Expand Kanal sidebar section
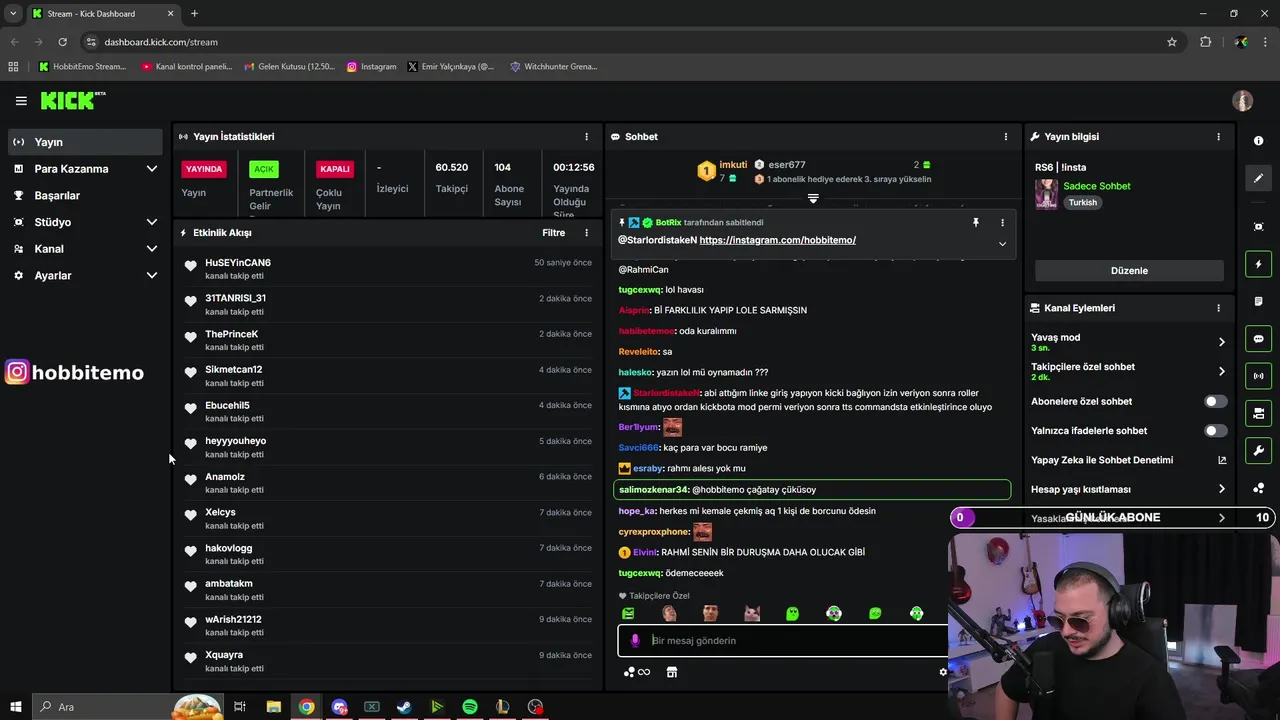 (x=152, y=249)
